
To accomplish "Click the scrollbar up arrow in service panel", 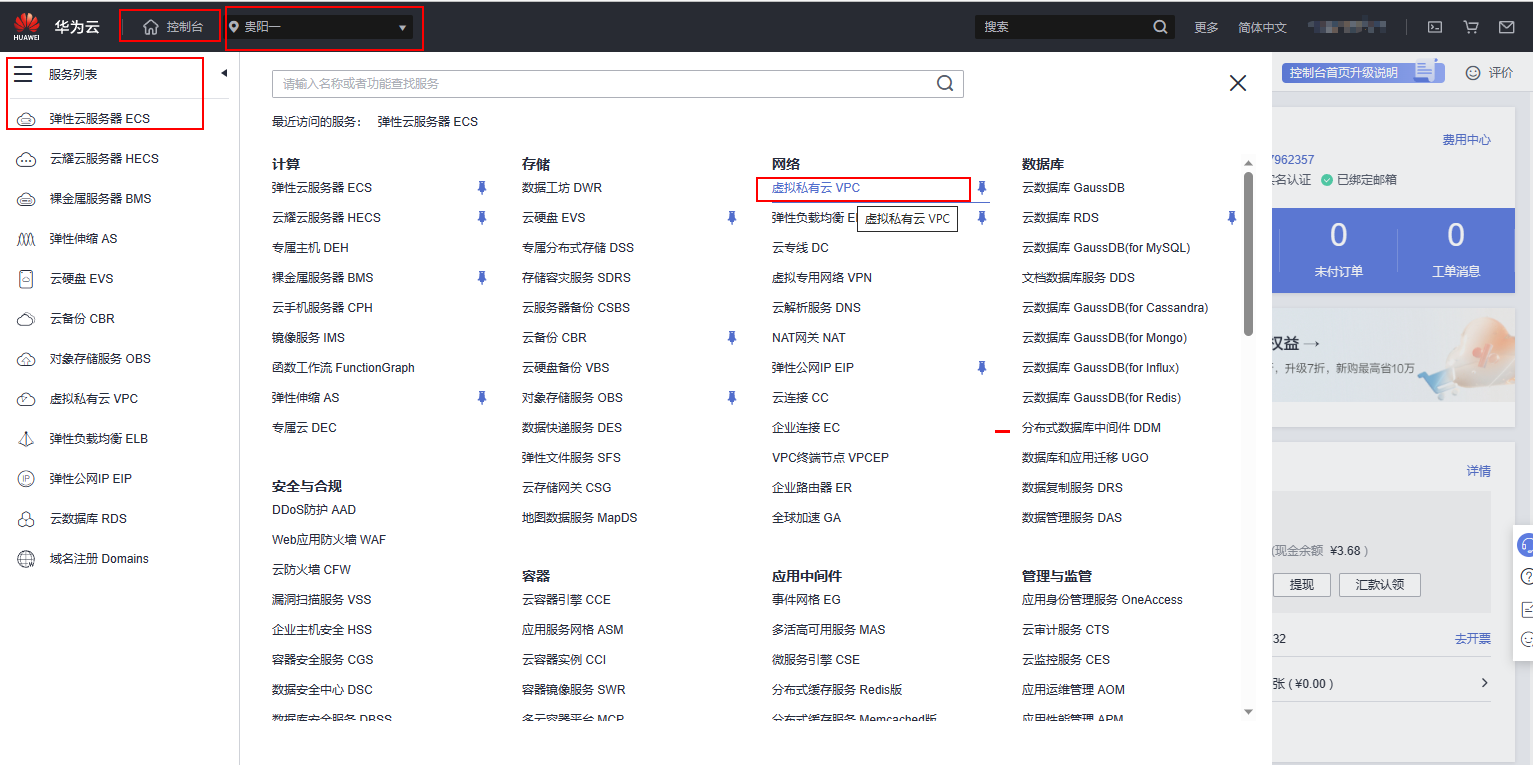I will click(1248, 163).
